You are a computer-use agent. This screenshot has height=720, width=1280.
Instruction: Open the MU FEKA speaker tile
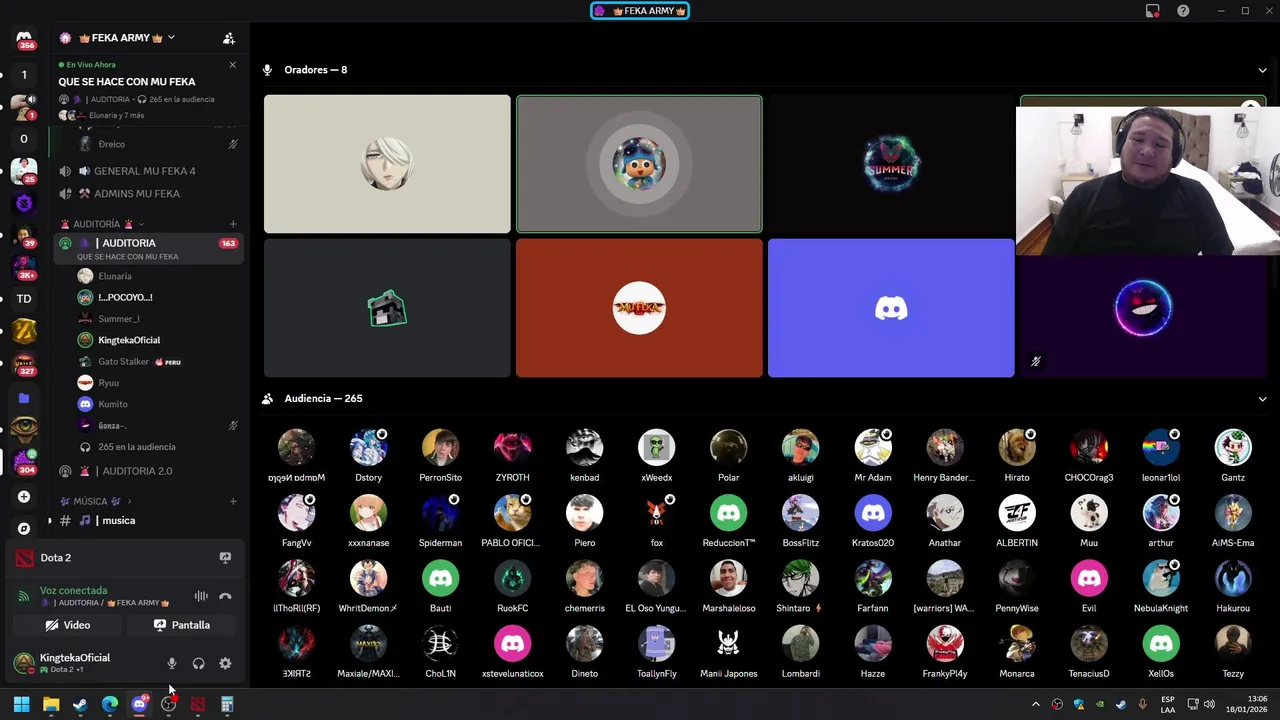[x=639, y=308]
